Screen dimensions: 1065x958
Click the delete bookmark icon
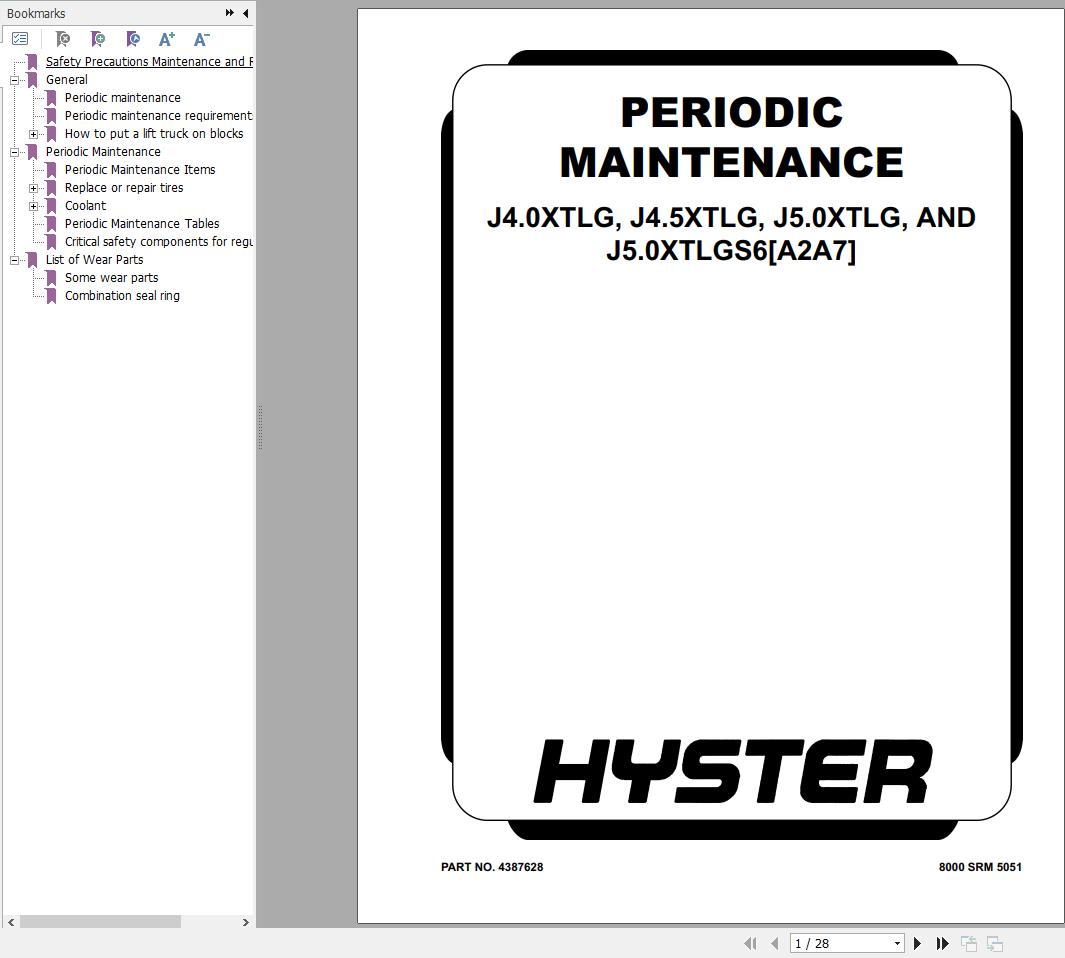[x=62, y=39]
